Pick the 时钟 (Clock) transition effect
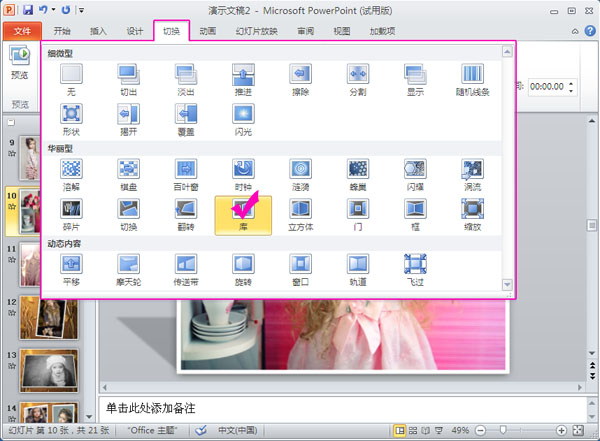The height and width of the screenshot is (441, 600). (x=243, y=175)
